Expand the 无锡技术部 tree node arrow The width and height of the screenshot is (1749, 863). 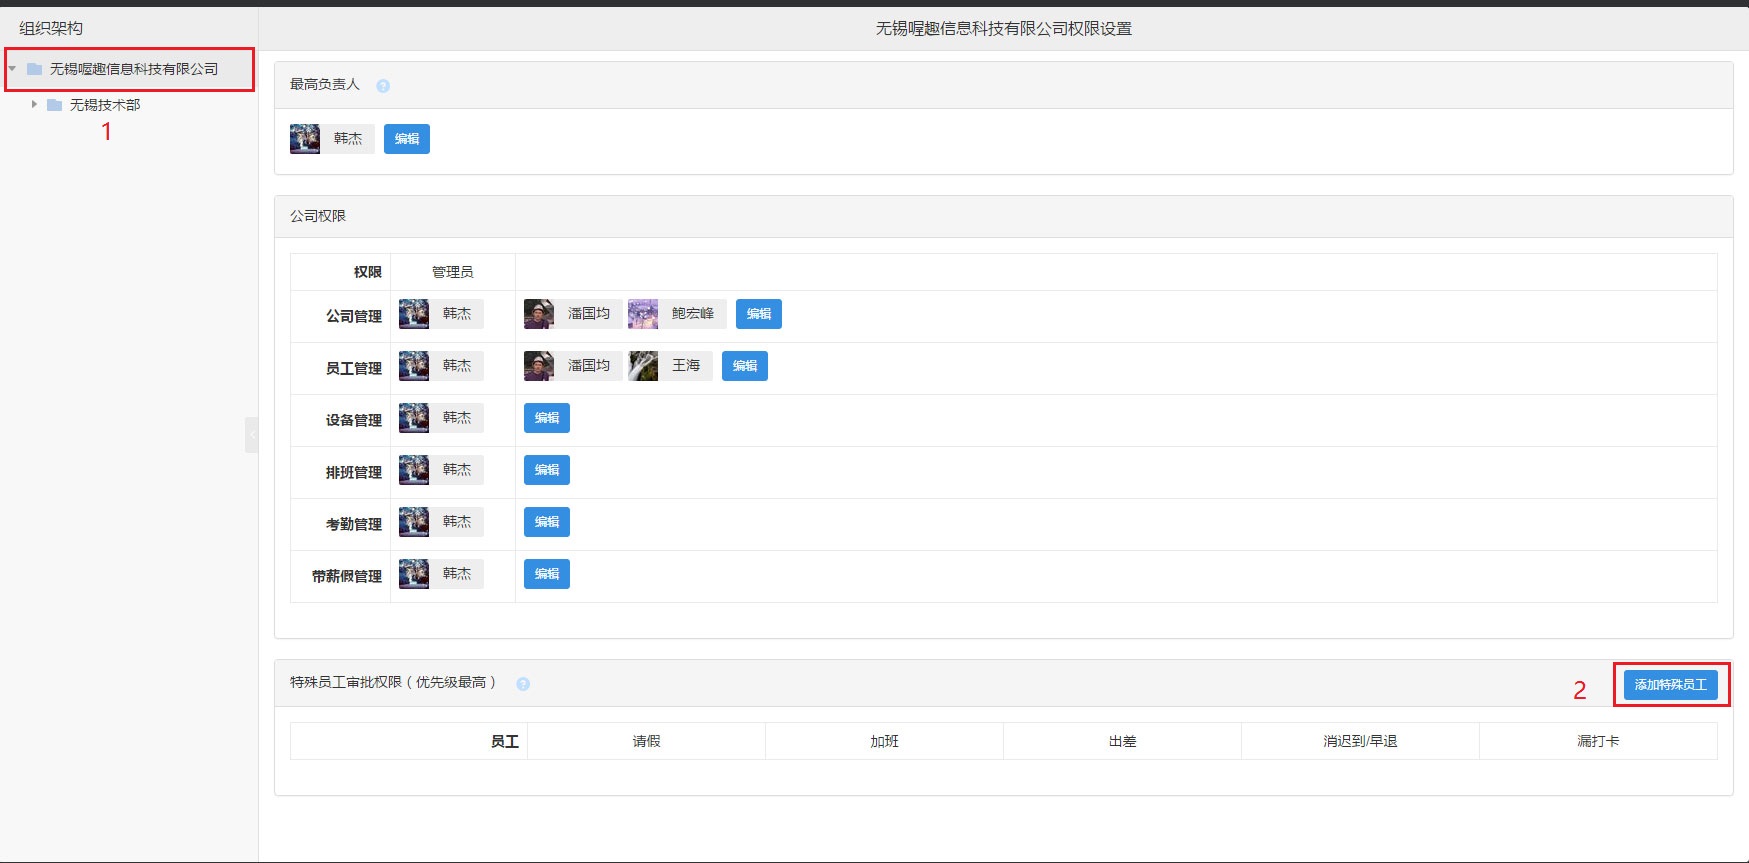pyautogui.click(x=34, y=104)
